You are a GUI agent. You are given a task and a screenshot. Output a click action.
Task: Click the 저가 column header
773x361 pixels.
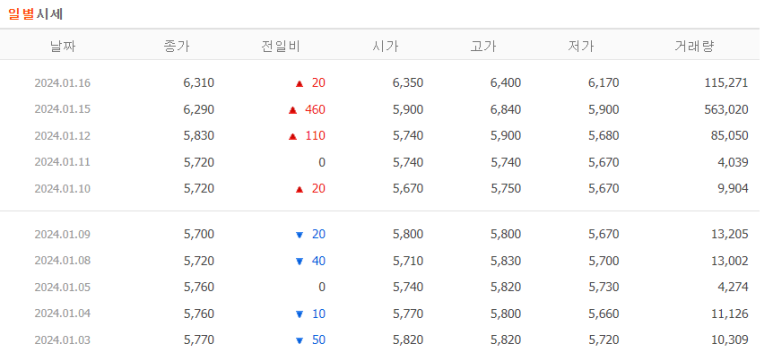tap(581, 46)
